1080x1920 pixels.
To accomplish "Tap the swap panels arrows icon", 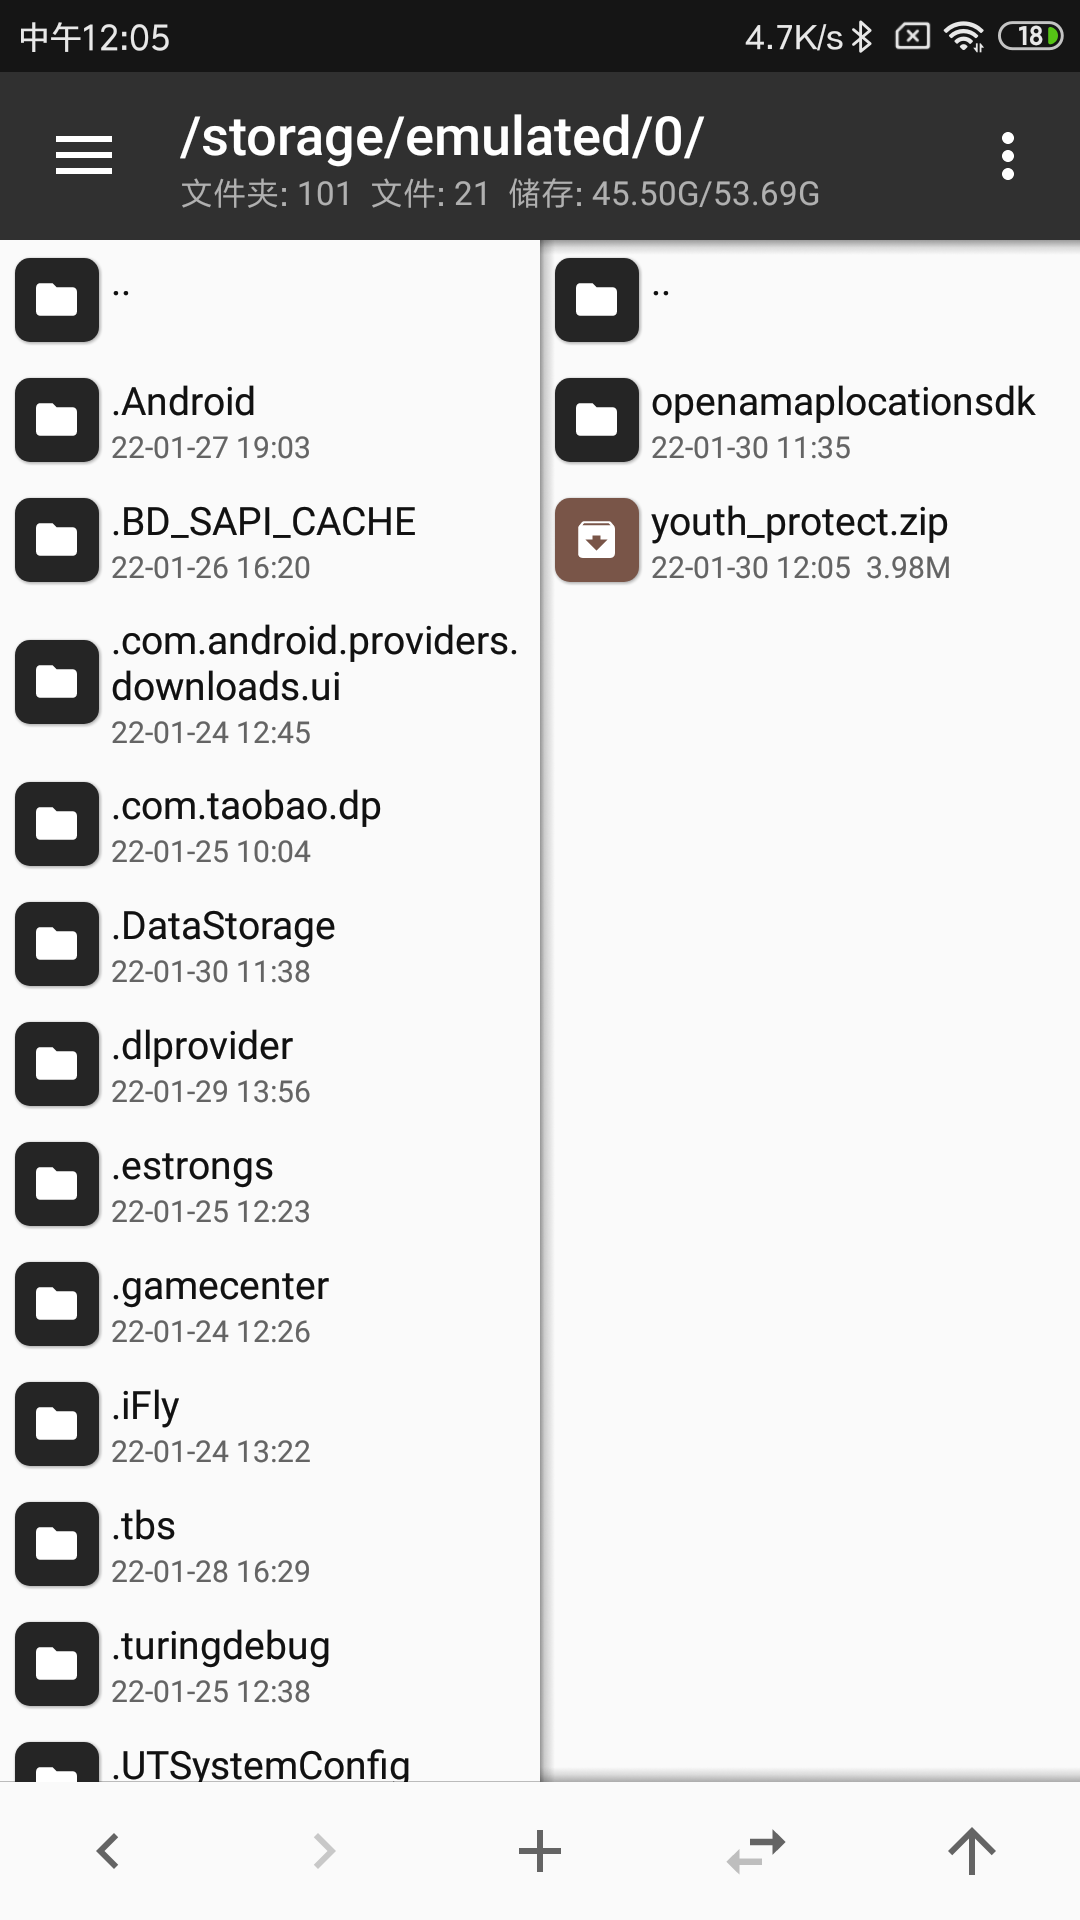I will tap(756, 1851).
